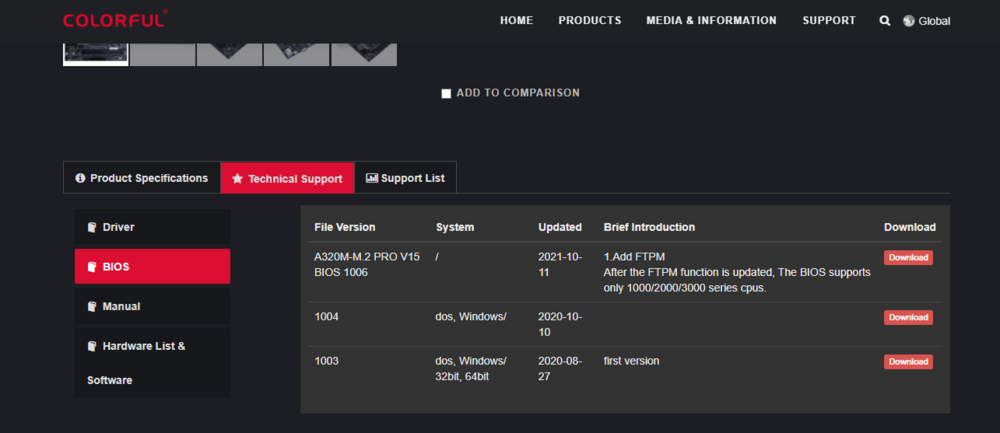Open the Driver sidebar section
The image size is (1000, 433).
click(x=152, y=227)
